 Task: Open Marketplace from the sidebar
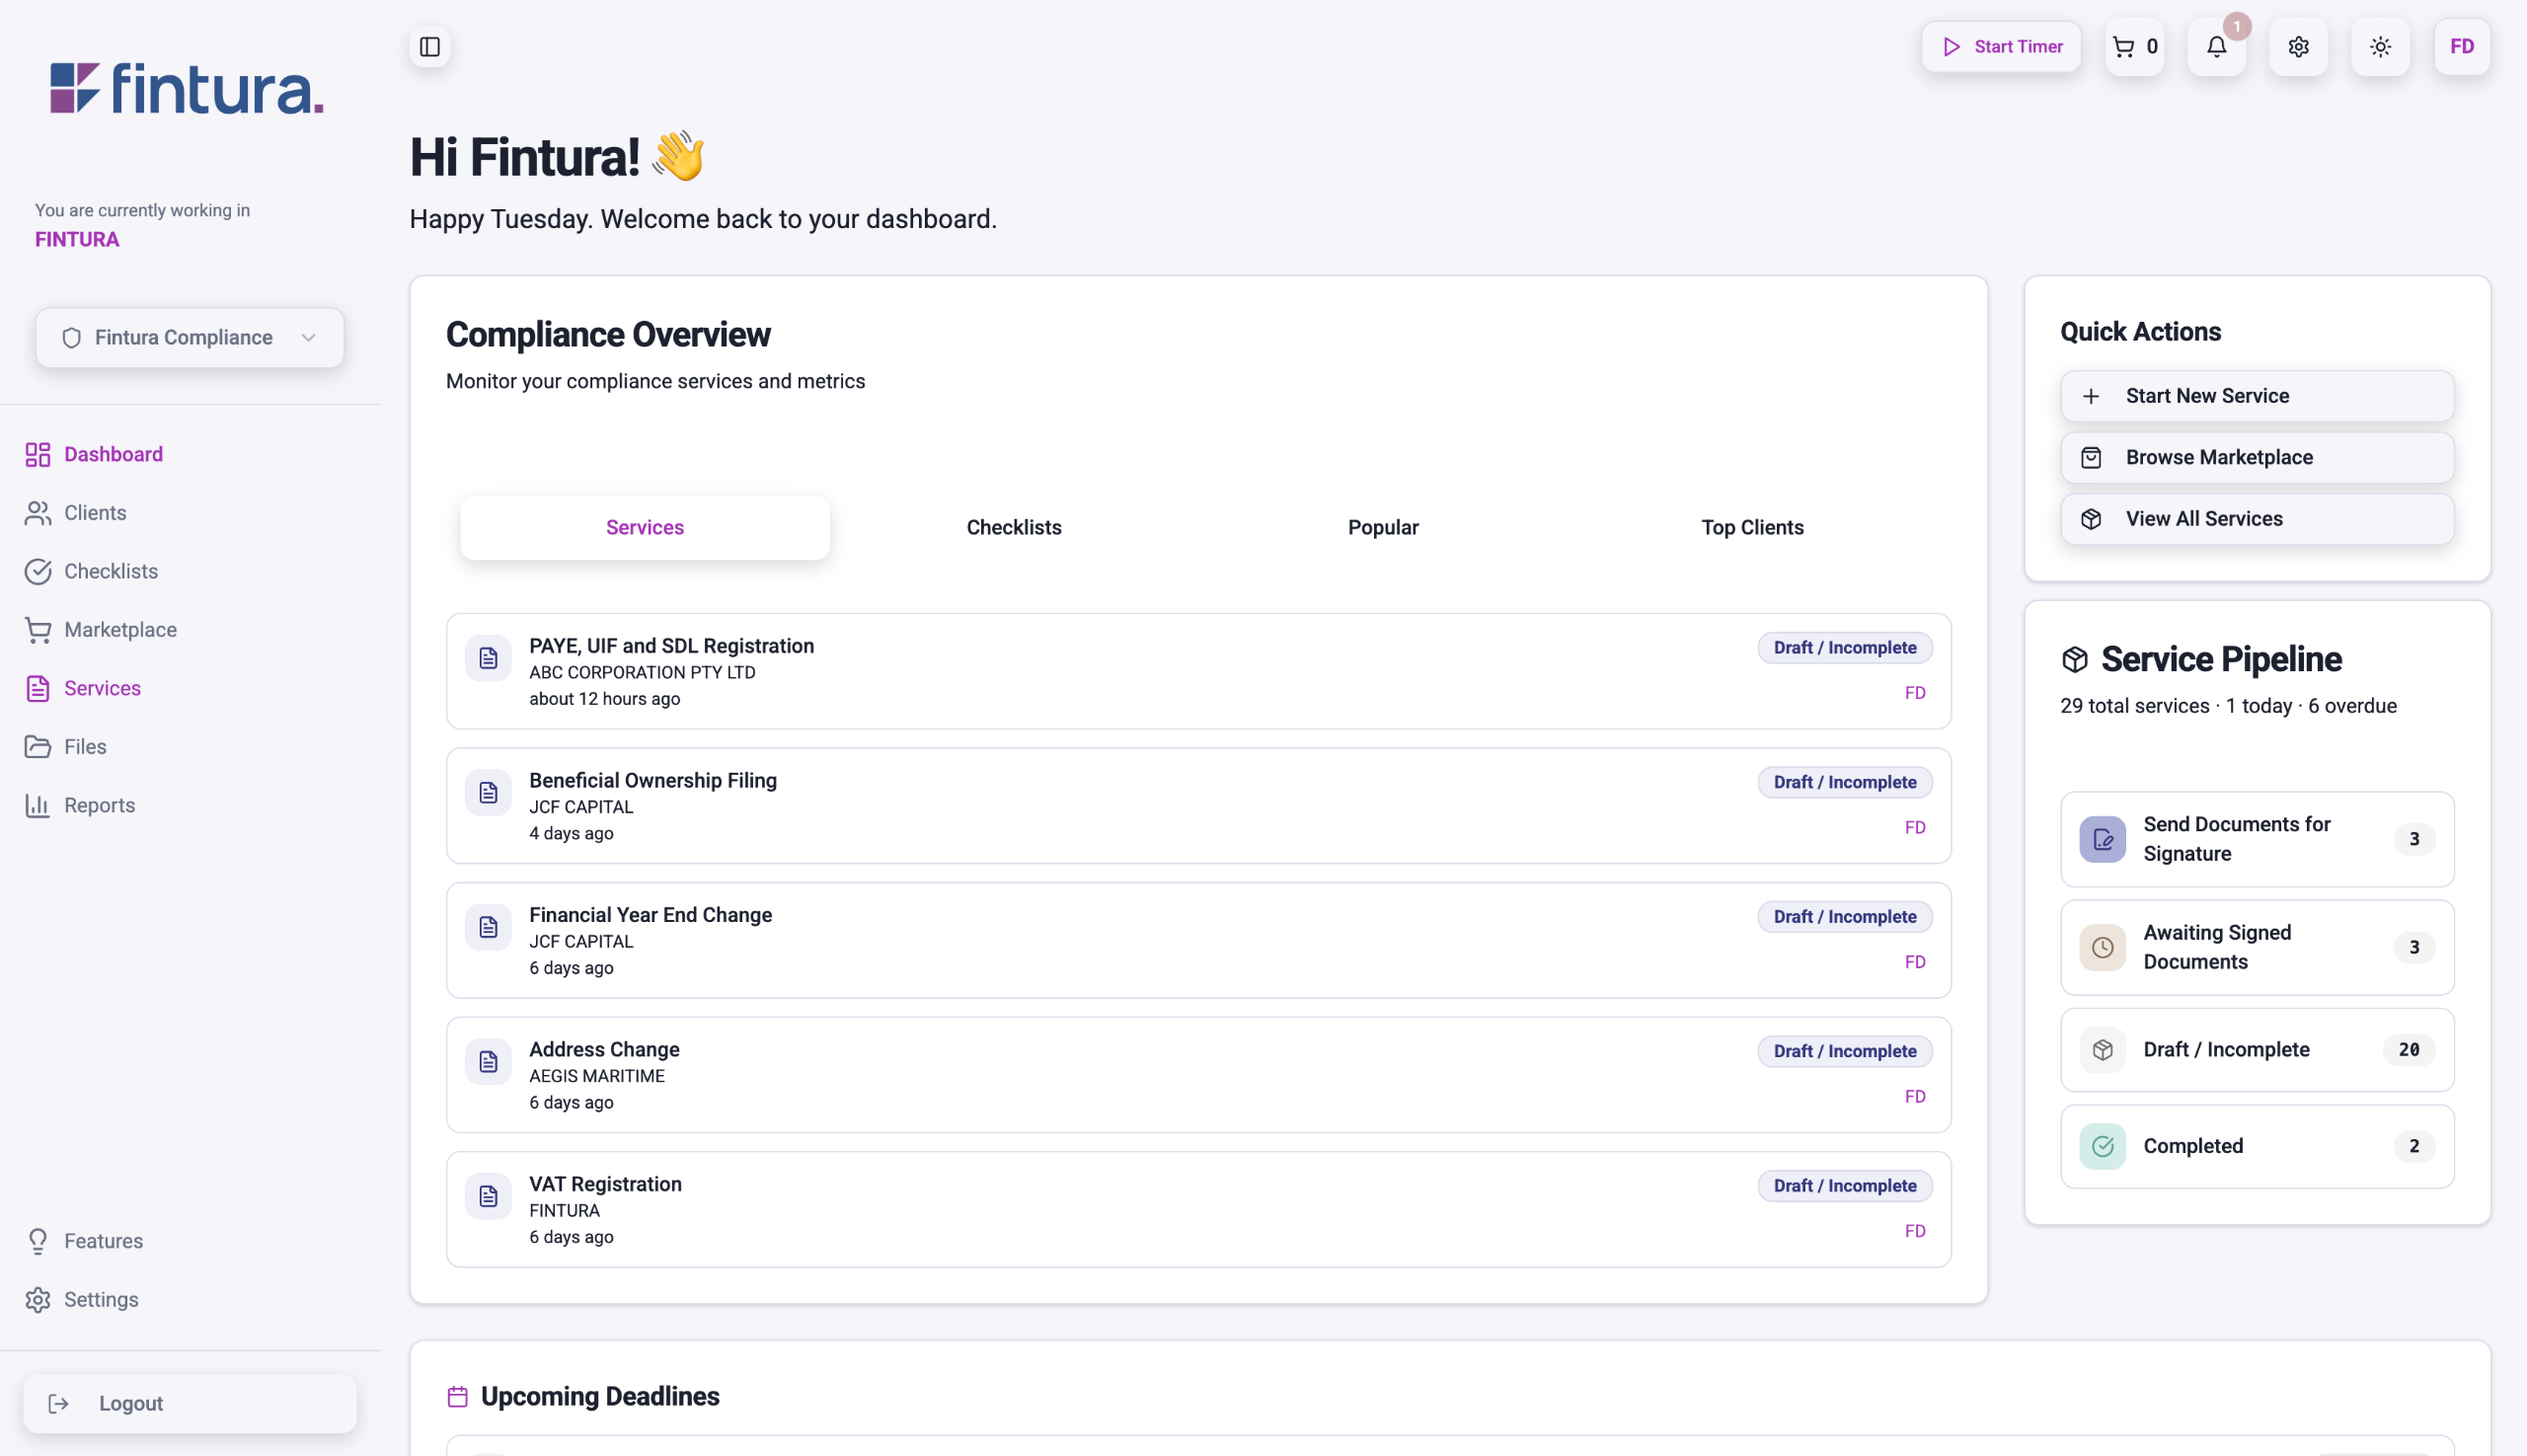pyautogui.click(x=120, y=630)
